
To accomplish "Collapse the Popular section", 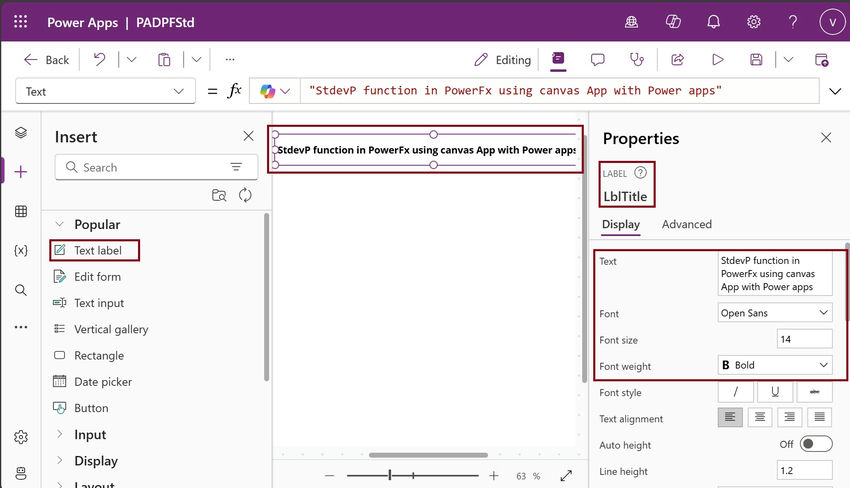I will tap(60, 224).
